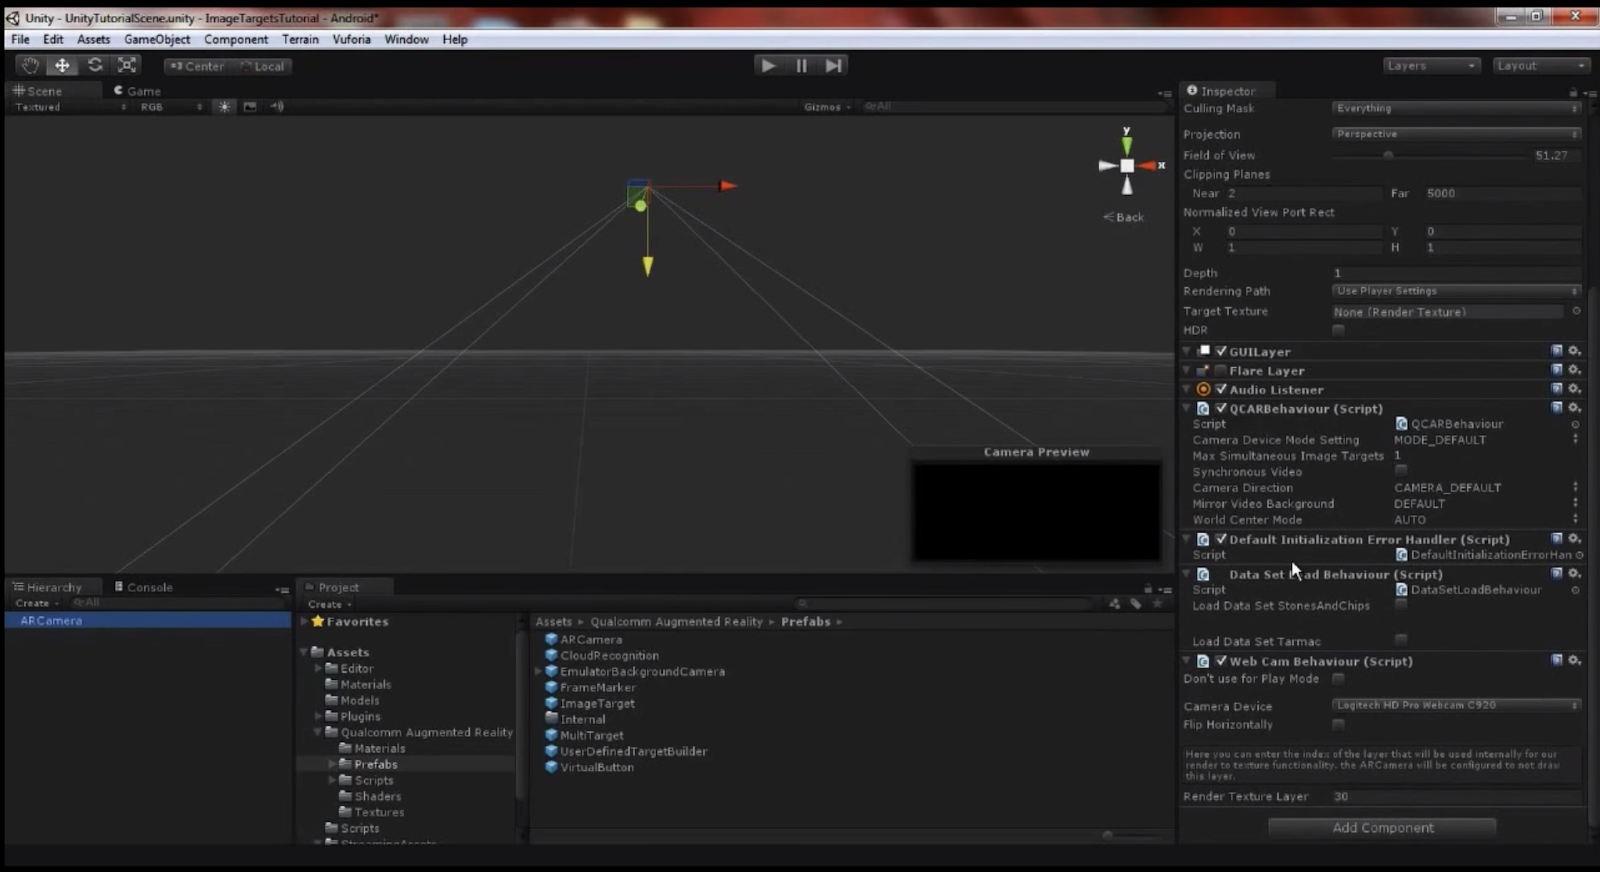The width and height of the screenshot is (1600, 872).
Task: Toggle scene image effects overlay icon
Action: pos(250,107)
